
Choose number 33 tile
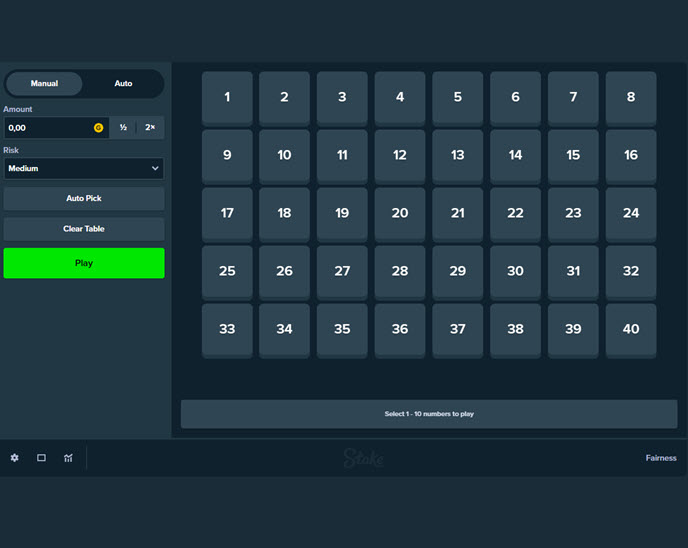[227, 329]
